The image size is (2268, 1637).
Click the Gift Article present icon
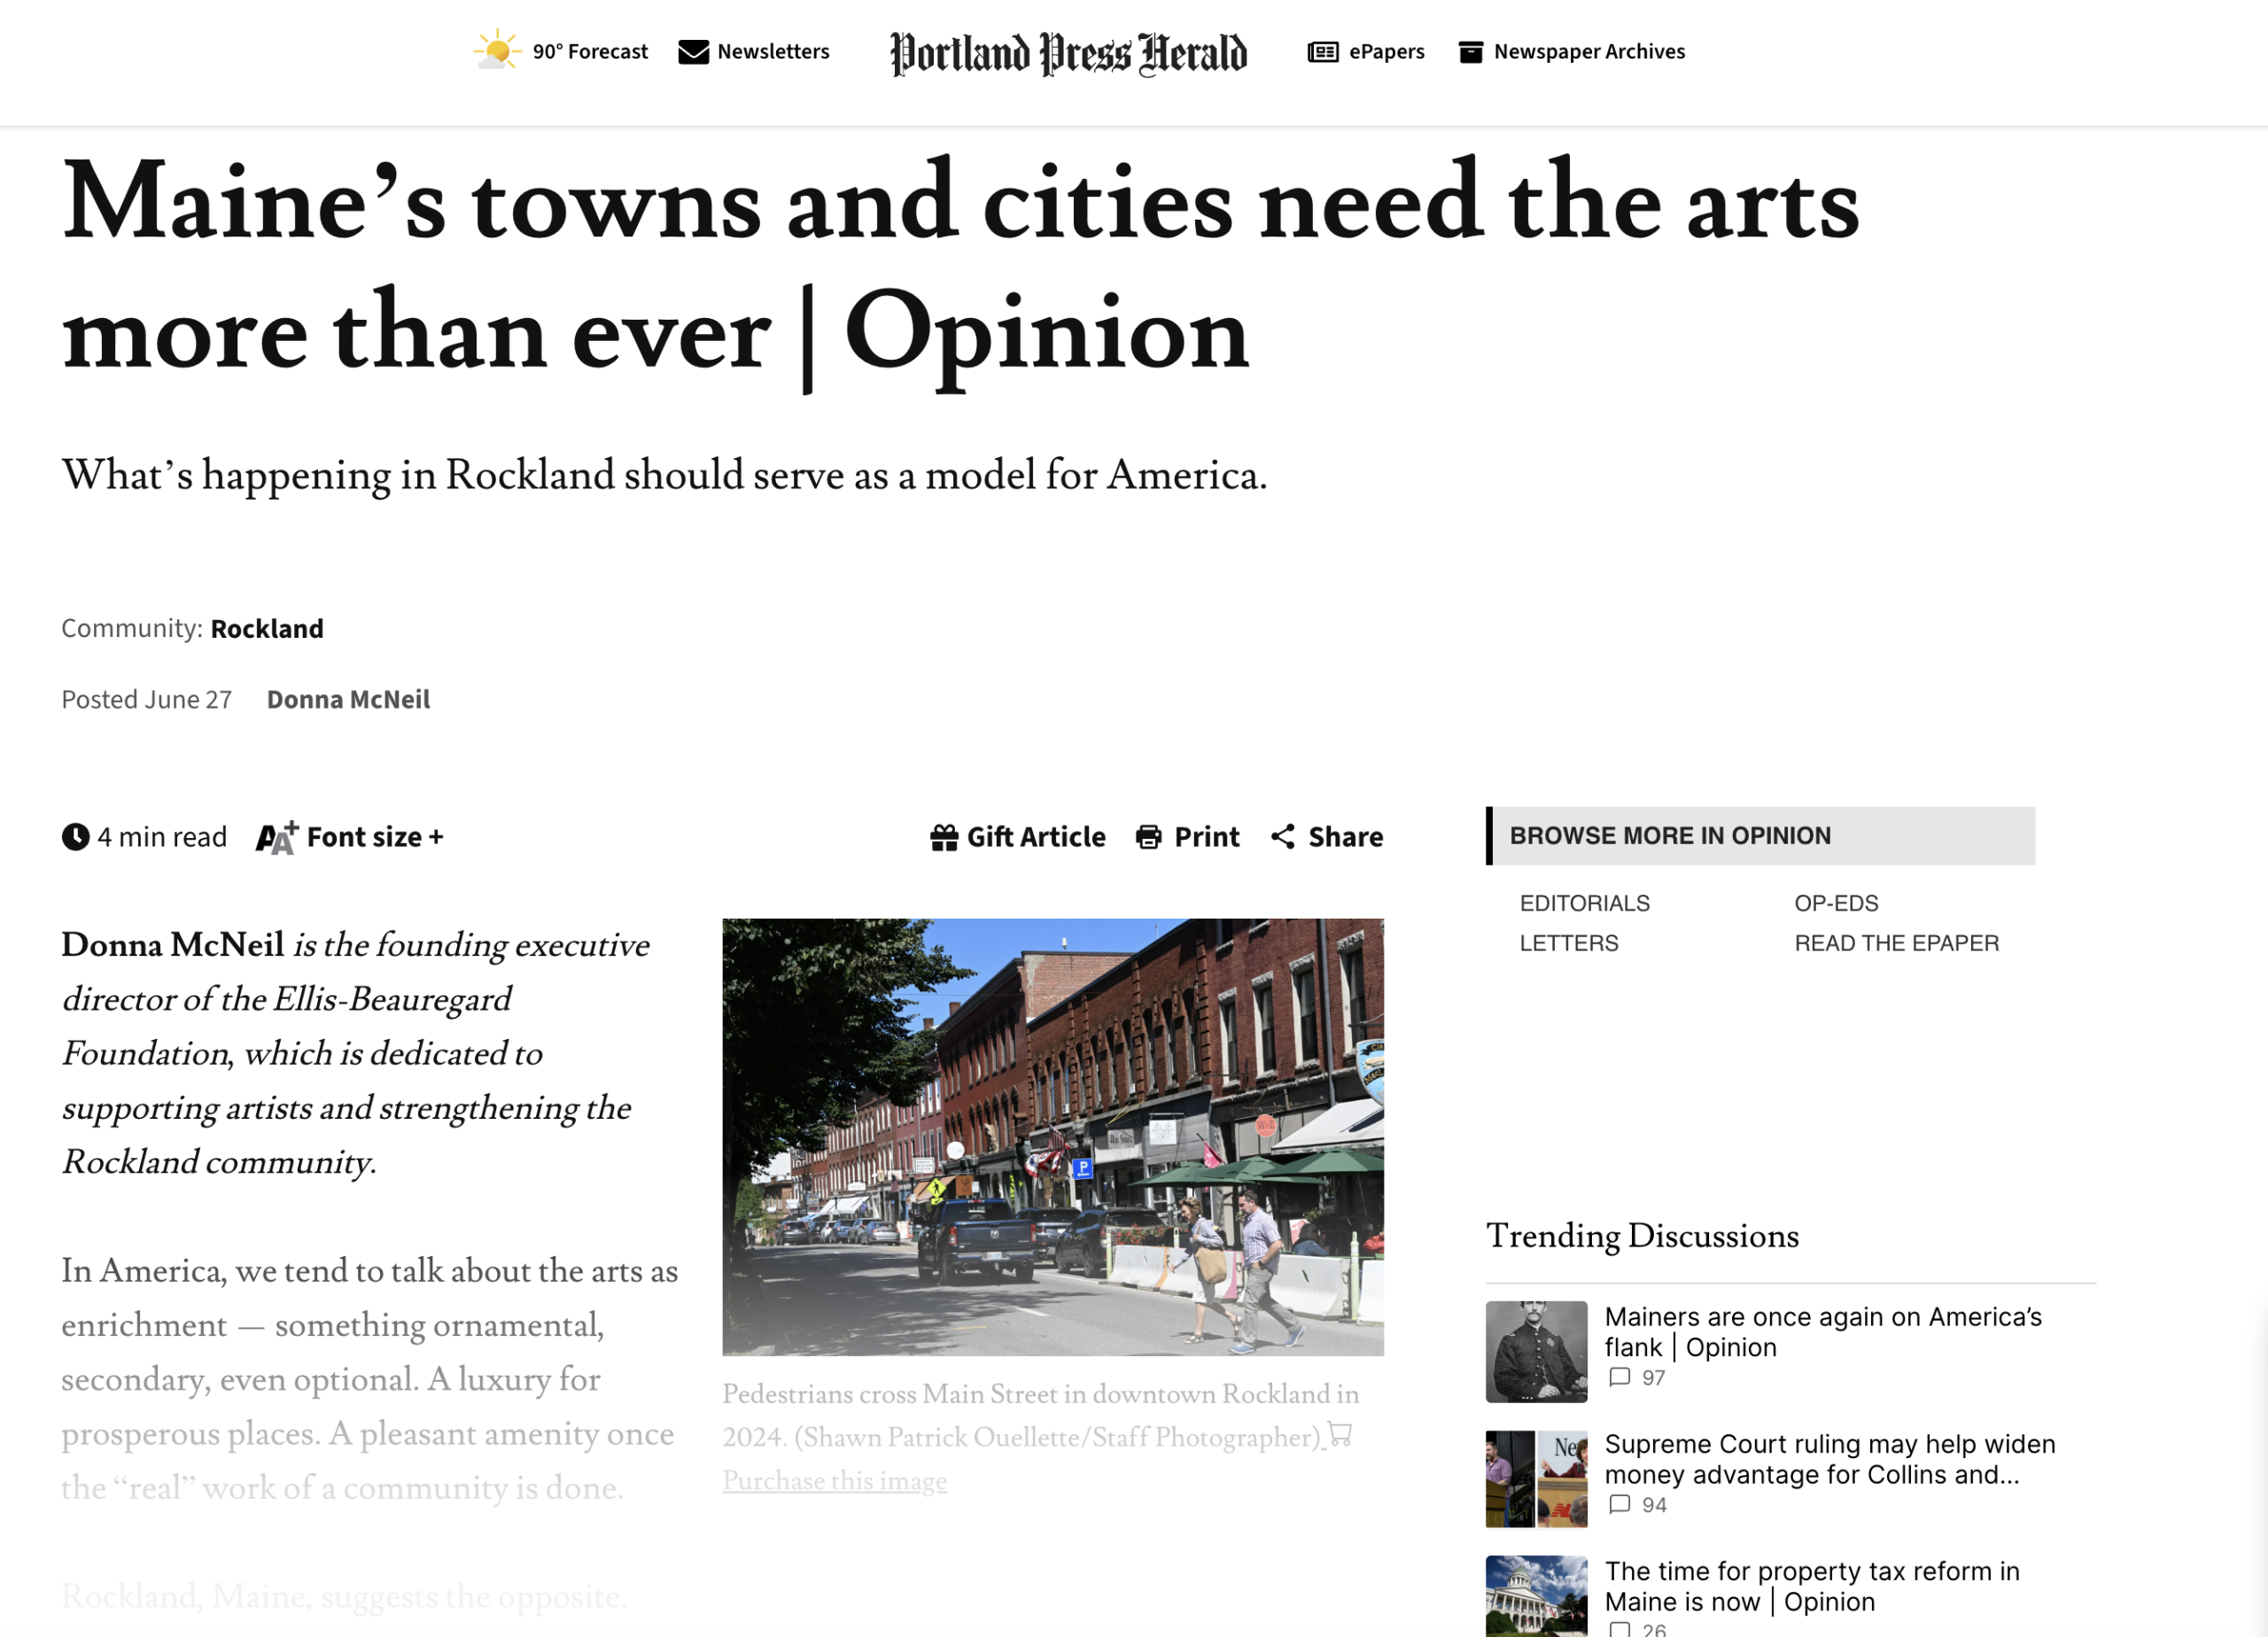pyautogui.click(x=944, y=837)
